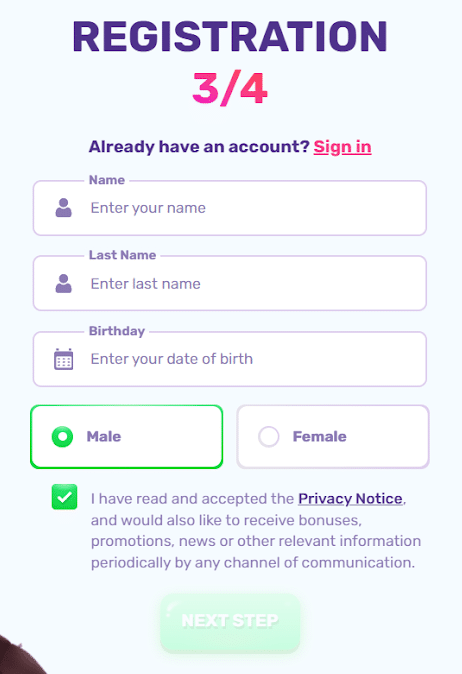Image resolution: width=462 pixels, height=674 pixels.
Task: Click the Already have an account text
Action: (199, 147)
